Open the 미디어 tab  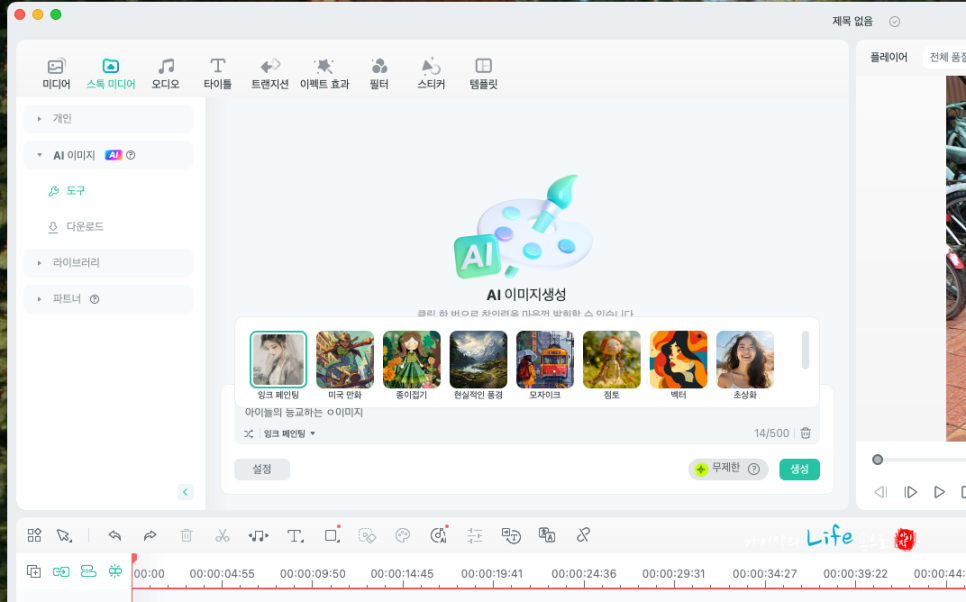56,73
